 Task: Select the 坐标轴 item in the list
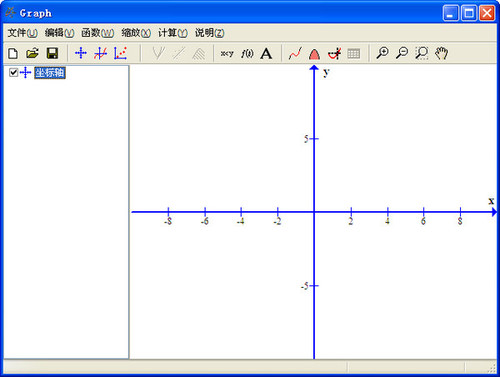click(50, 73)
